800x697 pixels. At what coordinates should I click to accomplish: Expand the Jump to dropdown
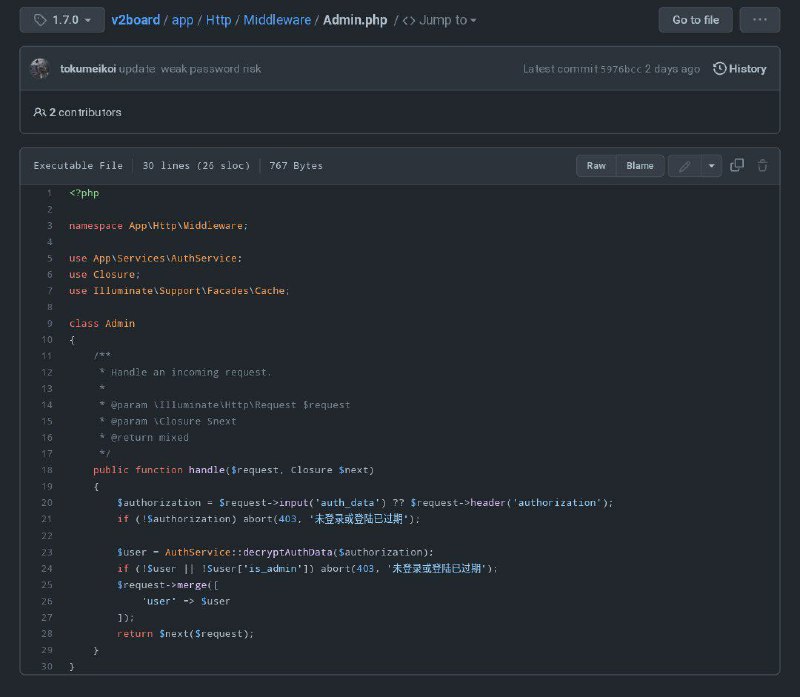(440, 20)
